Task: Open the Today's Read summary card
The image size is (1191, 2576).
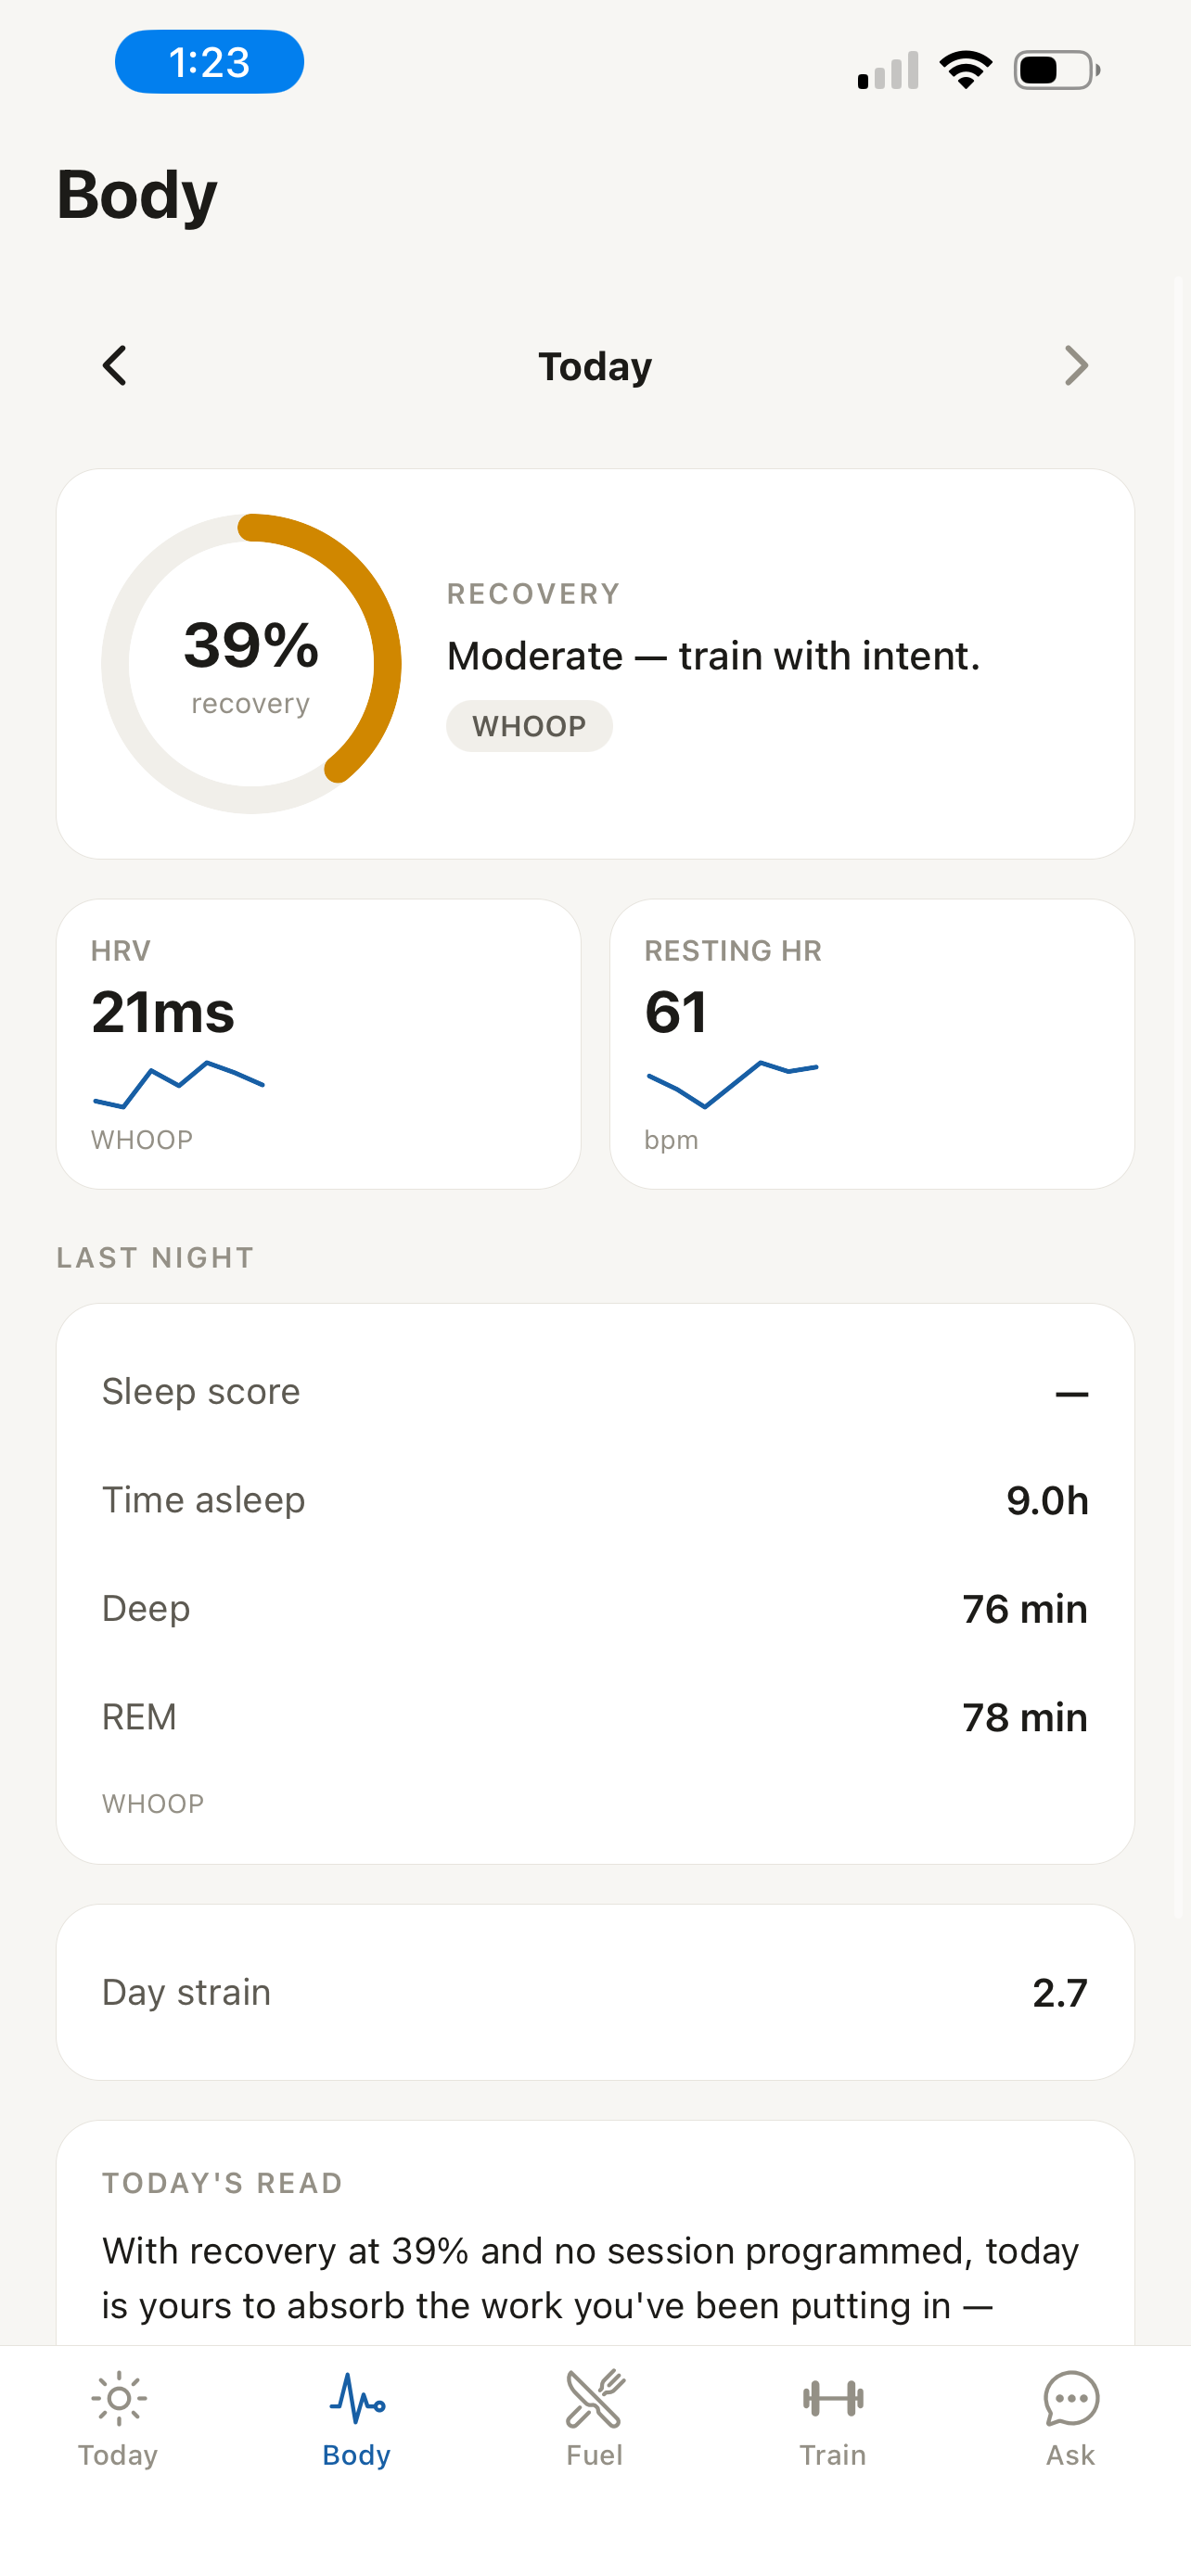Action: 595,2233
